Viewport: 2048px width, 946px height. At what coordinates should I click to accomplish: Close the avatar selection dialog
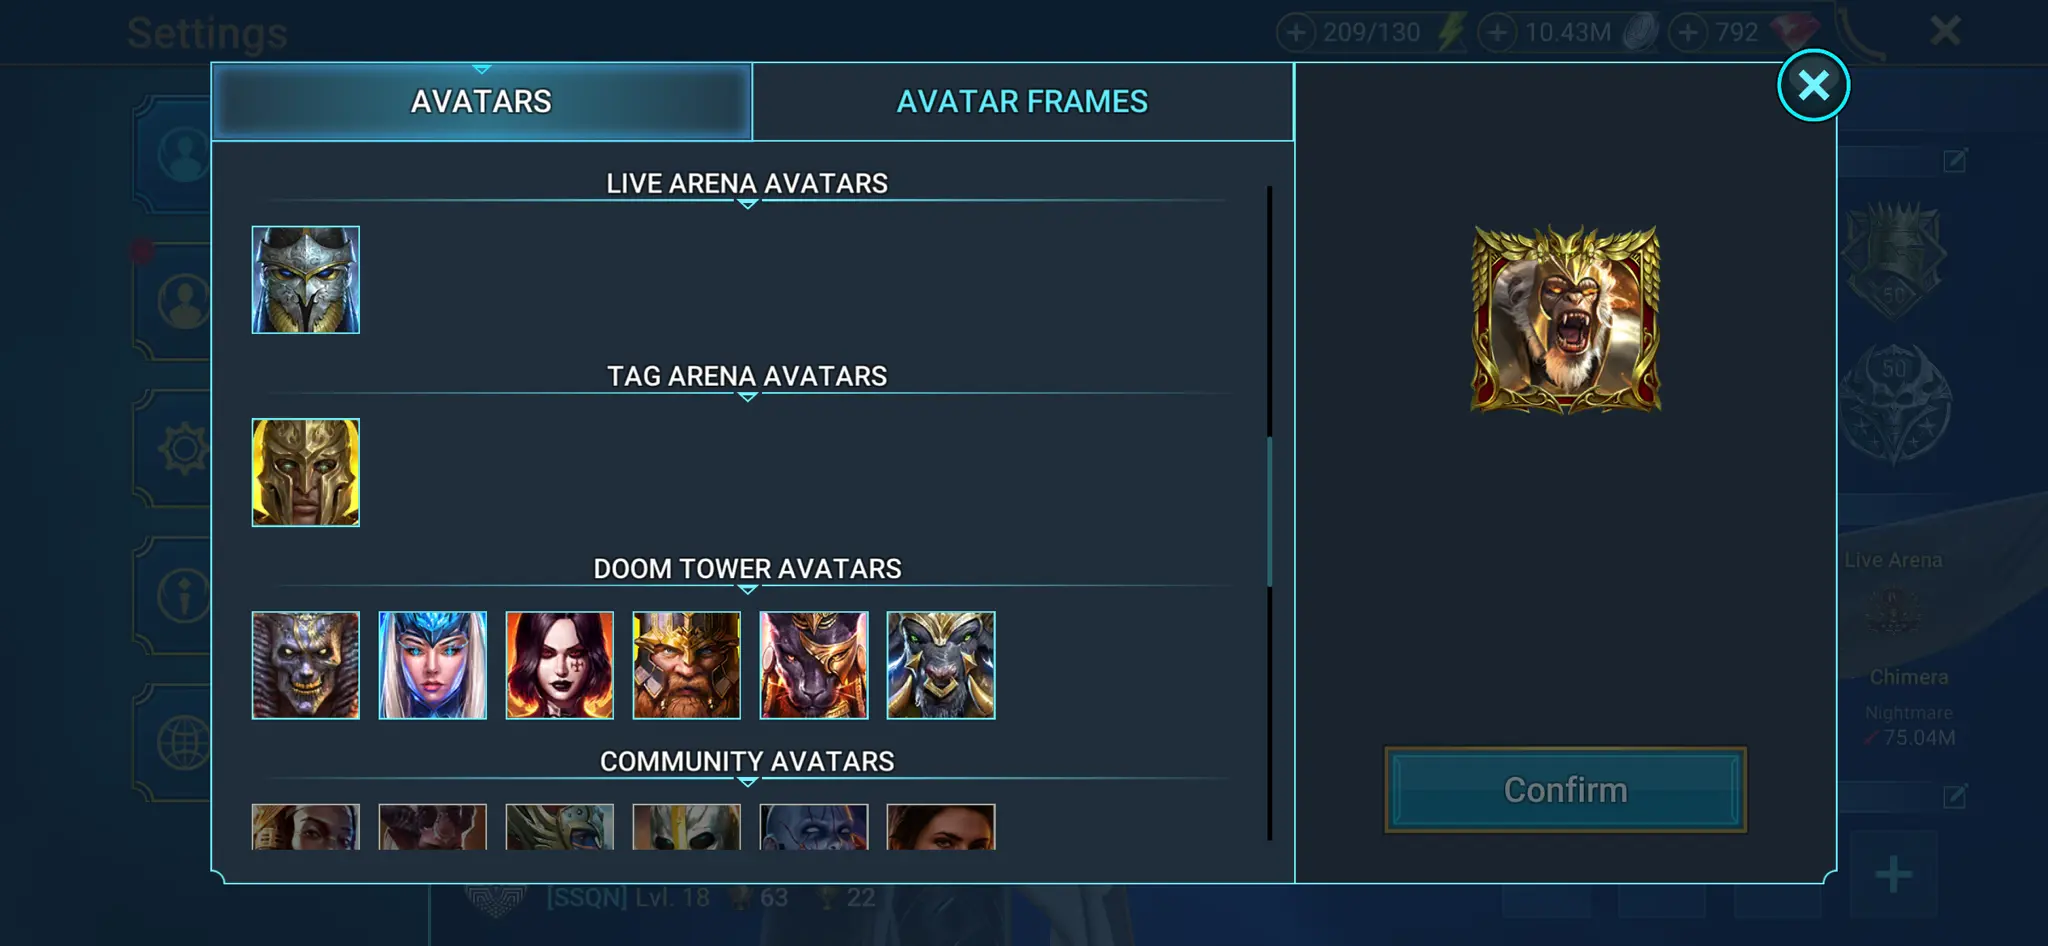(x=1813, y=85)
